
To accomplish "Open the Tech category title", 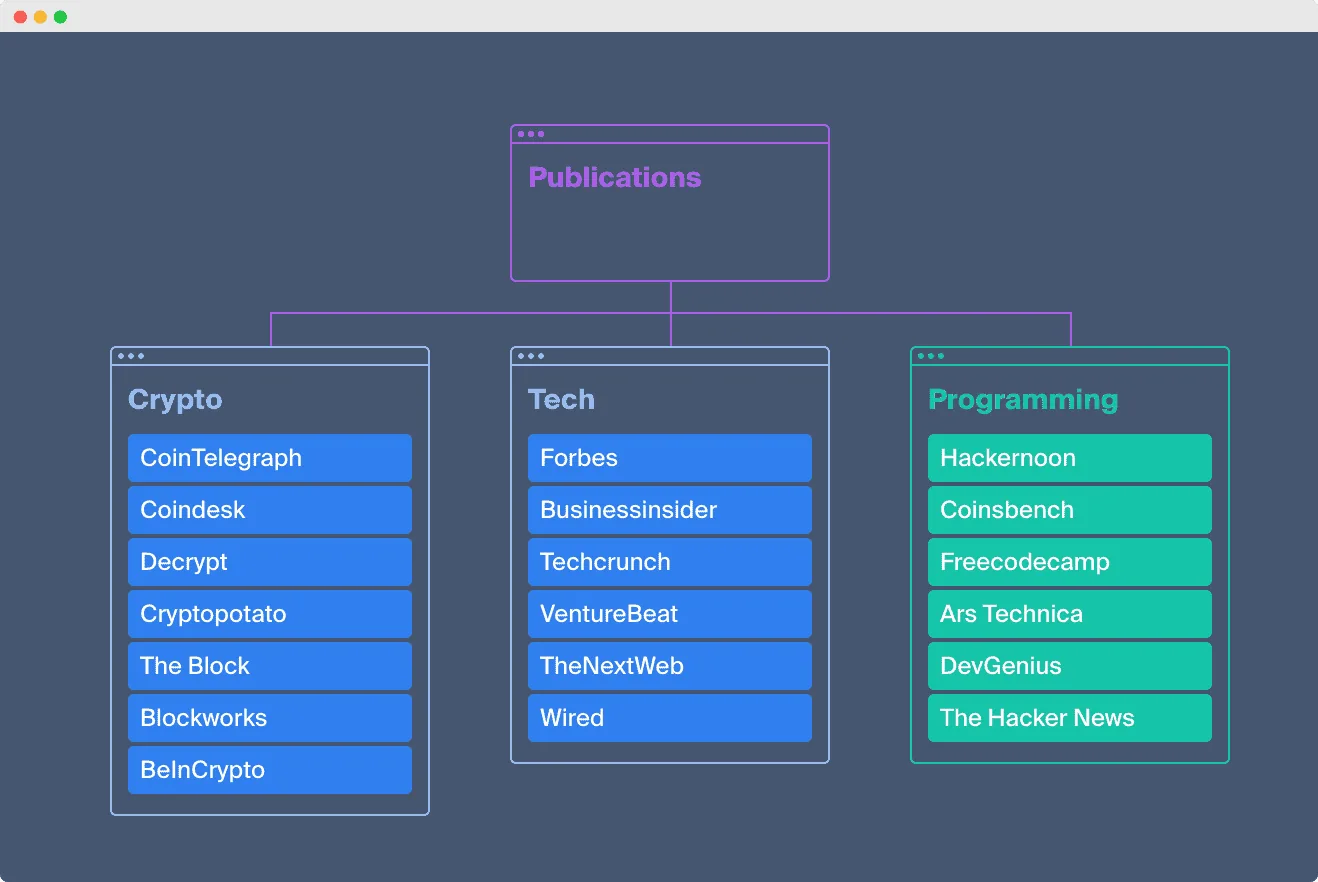I will (x=561, y=400).
